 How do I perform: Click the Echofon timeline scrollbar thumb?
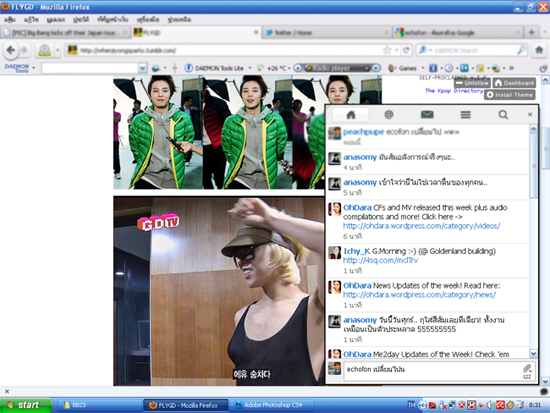[533, 165]
